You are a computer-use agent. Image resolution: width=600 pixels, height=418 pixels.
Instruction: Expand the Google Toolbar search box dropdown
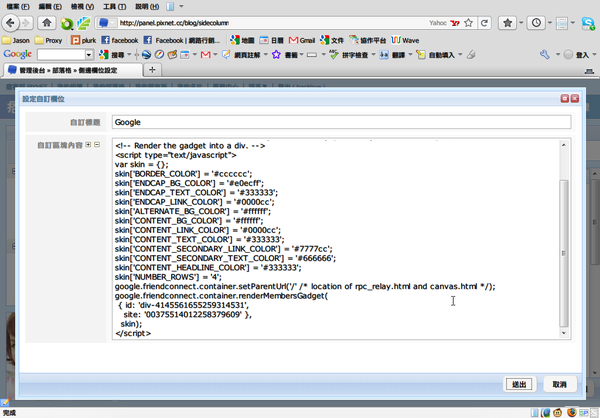89,55
